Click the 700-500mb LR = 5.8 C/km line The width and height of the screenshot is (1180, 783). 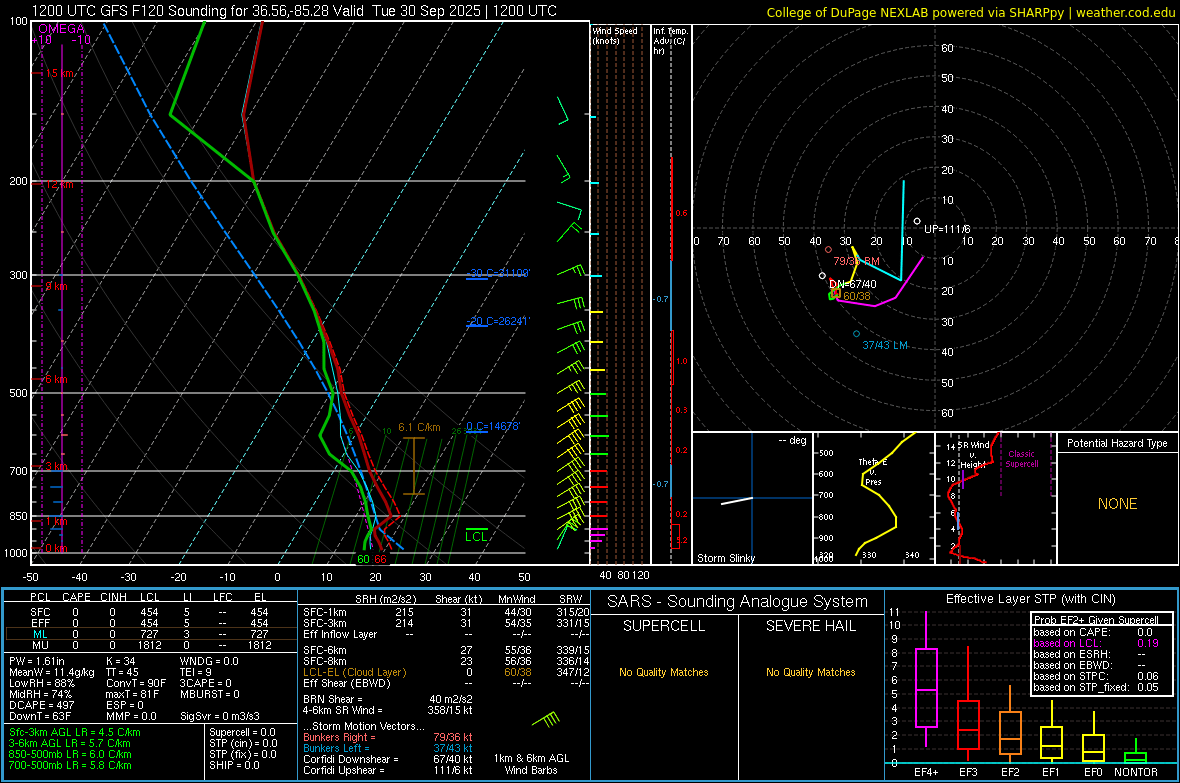tap(70, 765)
